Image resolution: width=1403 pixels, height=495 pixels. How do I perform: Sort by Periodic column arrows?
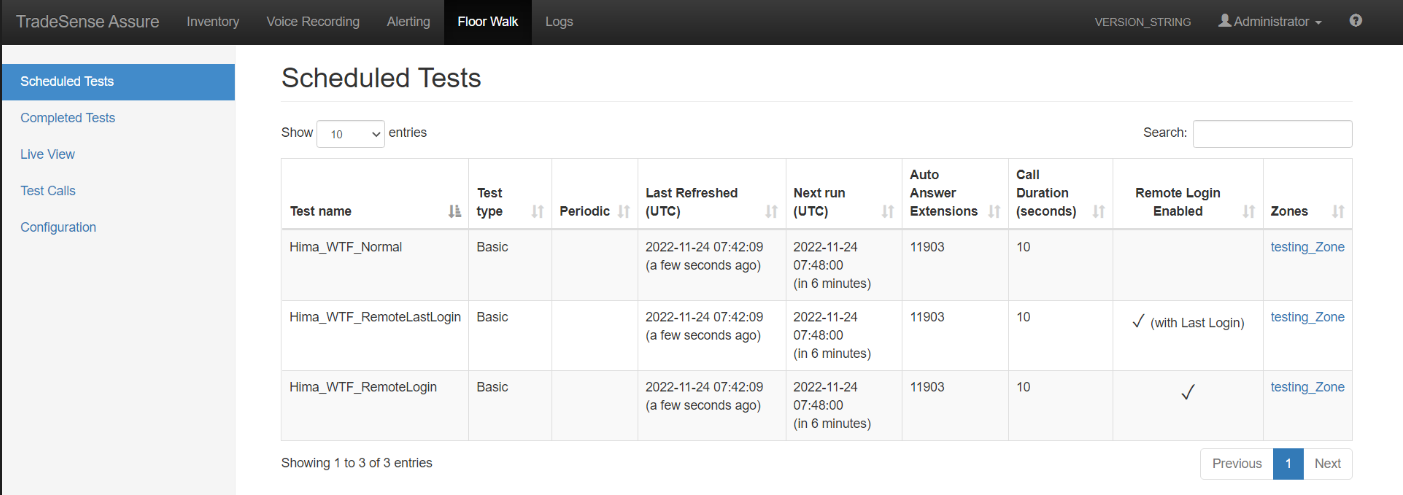click(624, 211)
